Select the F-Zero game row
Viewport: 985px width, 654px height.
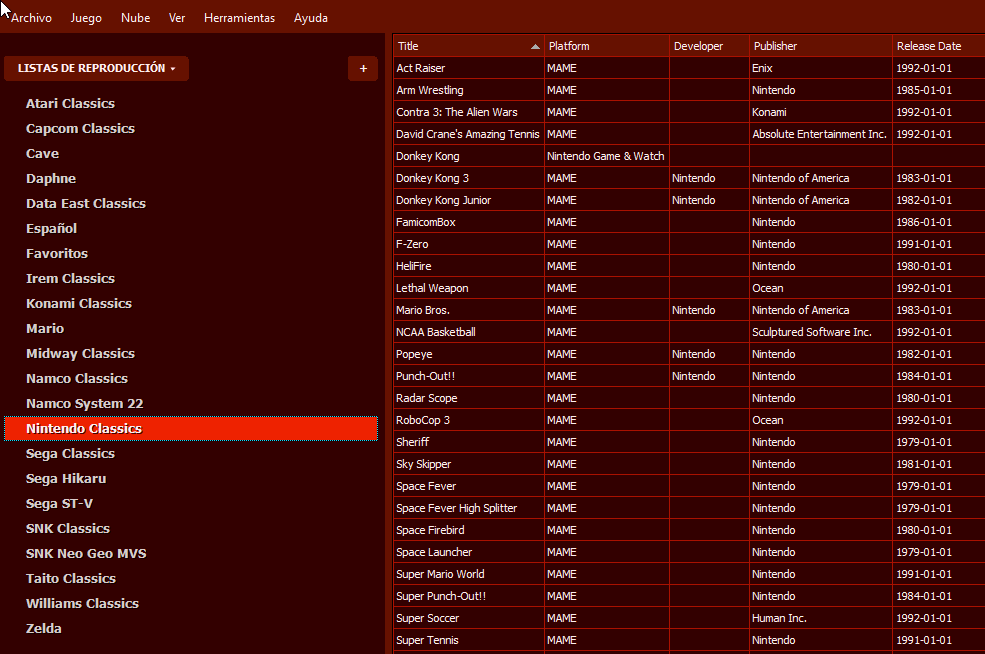pos(689,244)
